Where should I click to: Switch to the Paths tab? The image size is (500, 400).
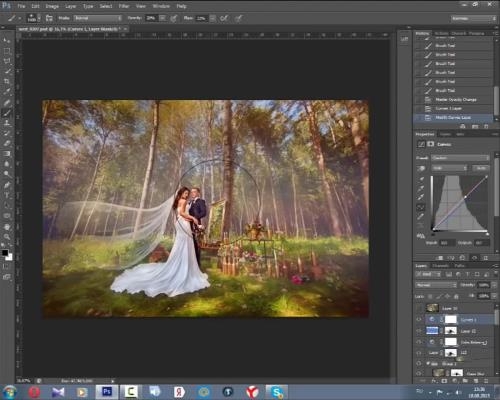459,266
